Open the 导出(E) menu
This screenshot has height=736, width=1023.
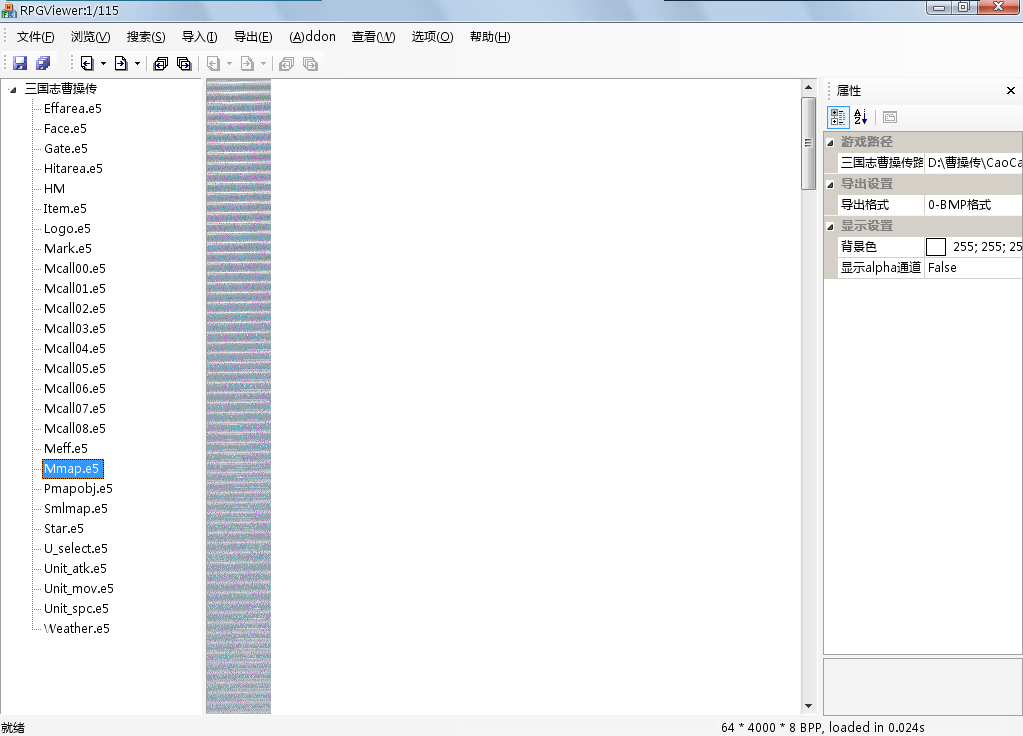pos(252,37)
